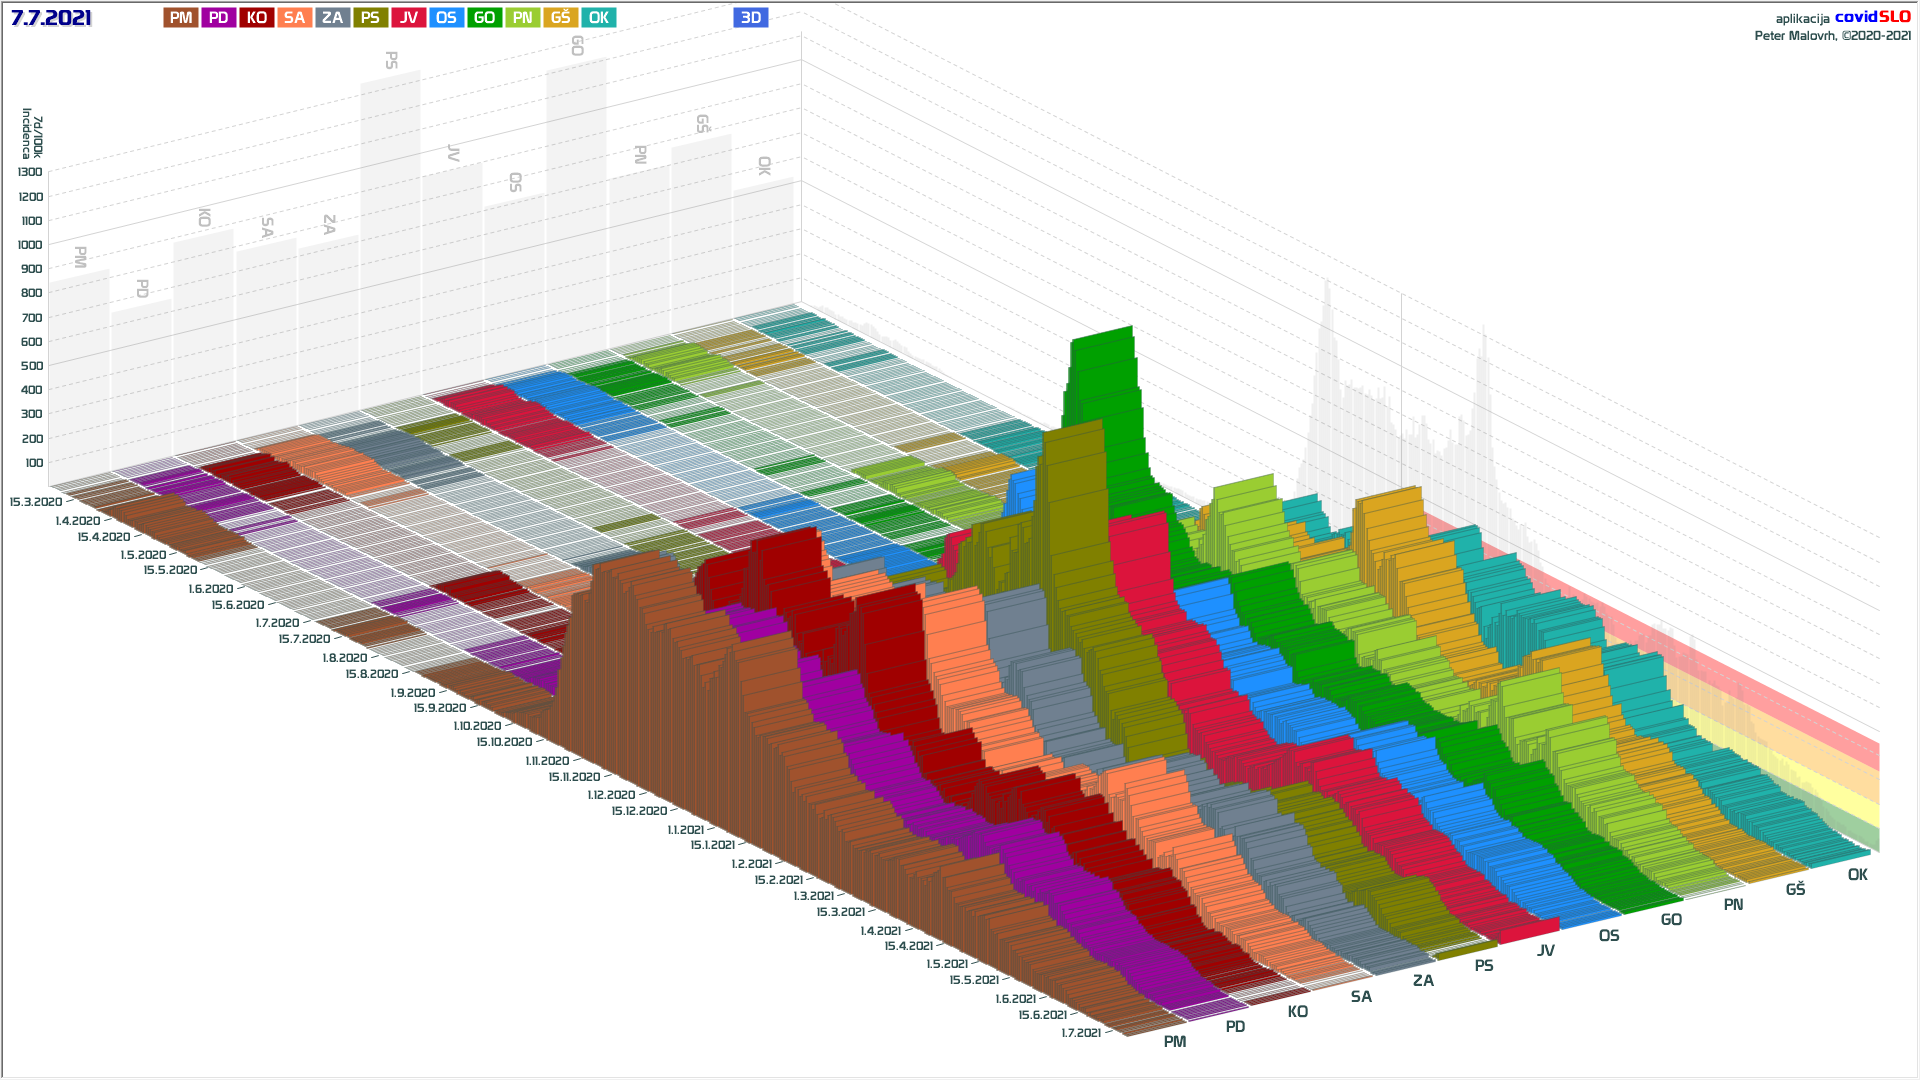
Task: Switch view with the 3D button
Action: pos(750,18)
